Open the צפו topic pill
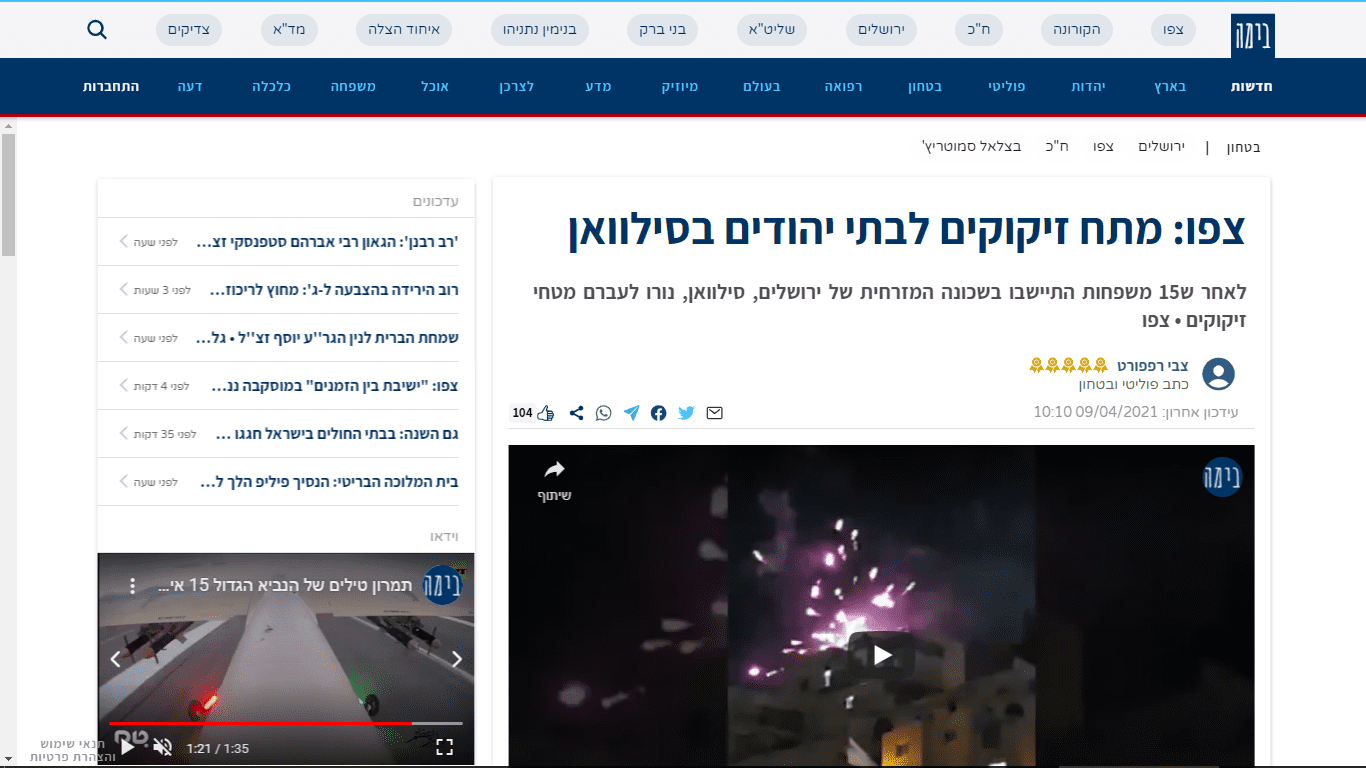Image resolution: width=1366 pixels, height=768 pixels. [x=1173, y=30]
